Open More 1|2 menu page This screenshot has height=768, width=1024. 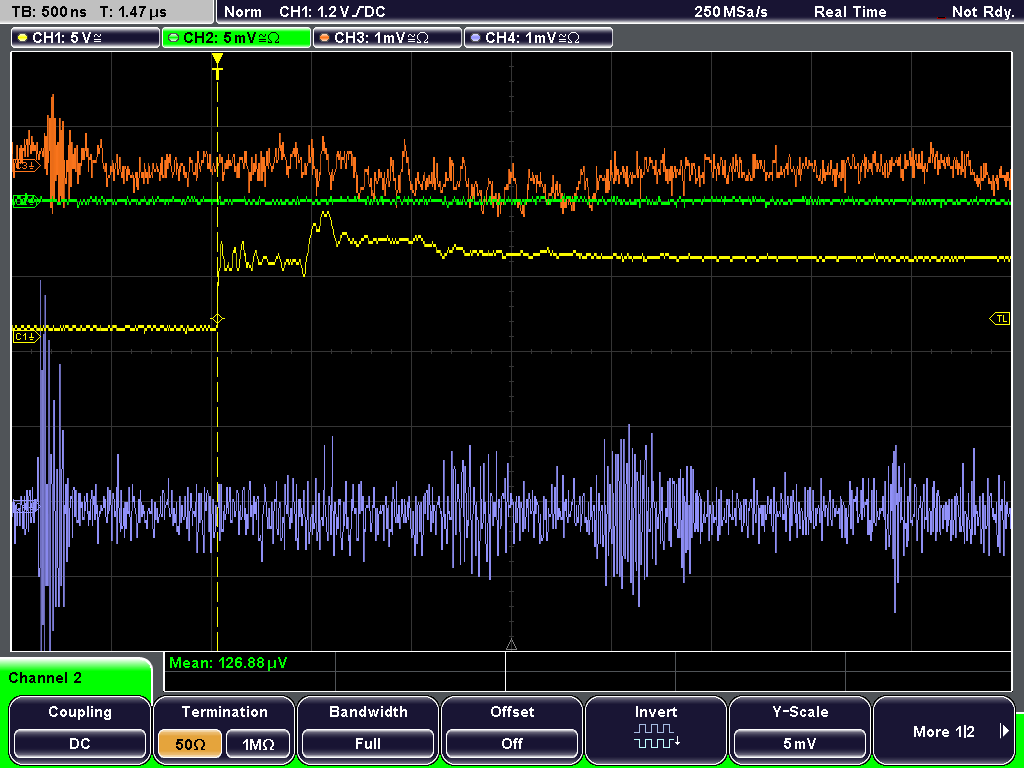click(x=944, y=729)
